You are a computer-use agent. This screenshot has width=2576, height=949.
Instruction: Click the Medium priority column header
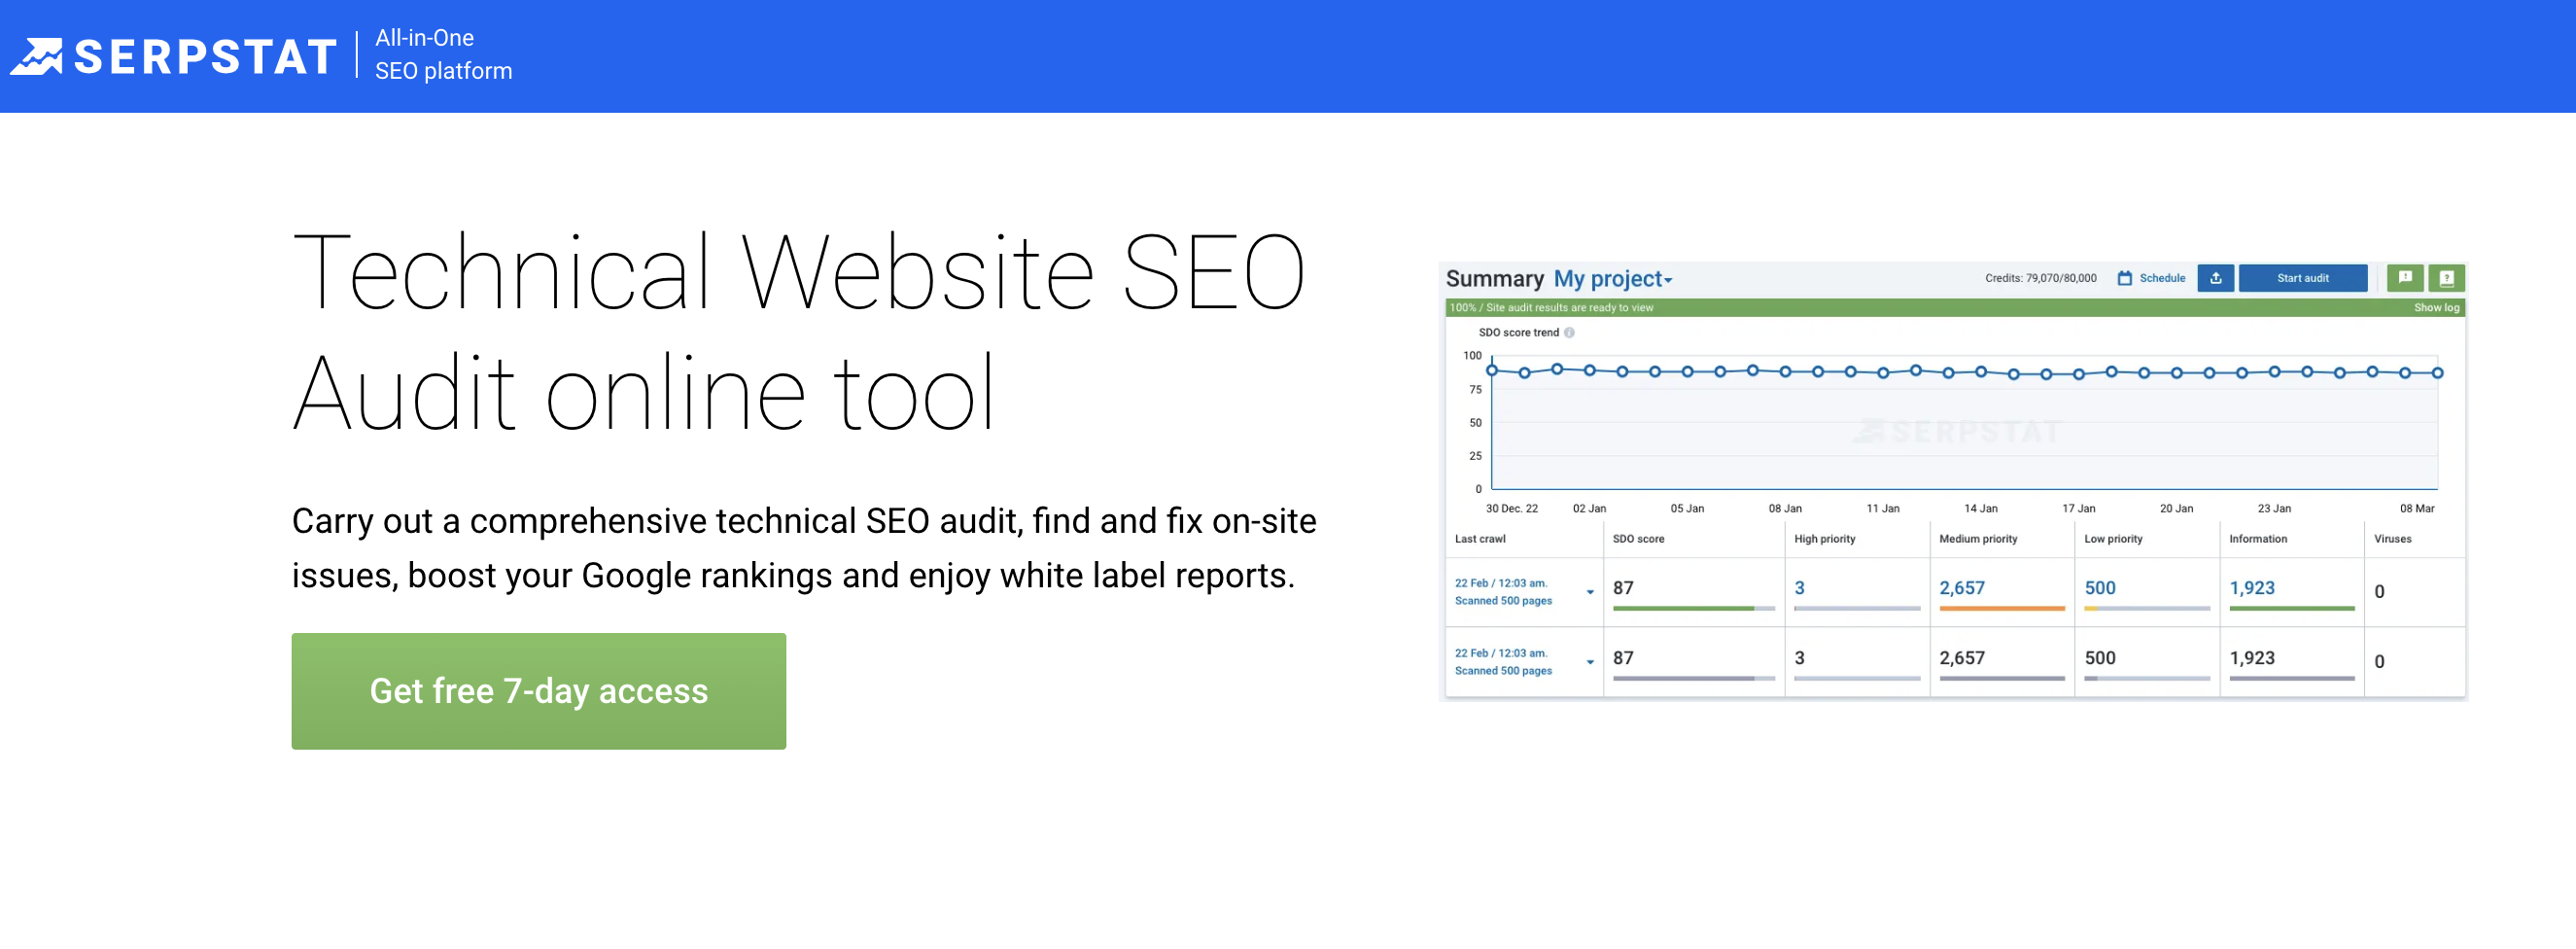coord(1978,539)
